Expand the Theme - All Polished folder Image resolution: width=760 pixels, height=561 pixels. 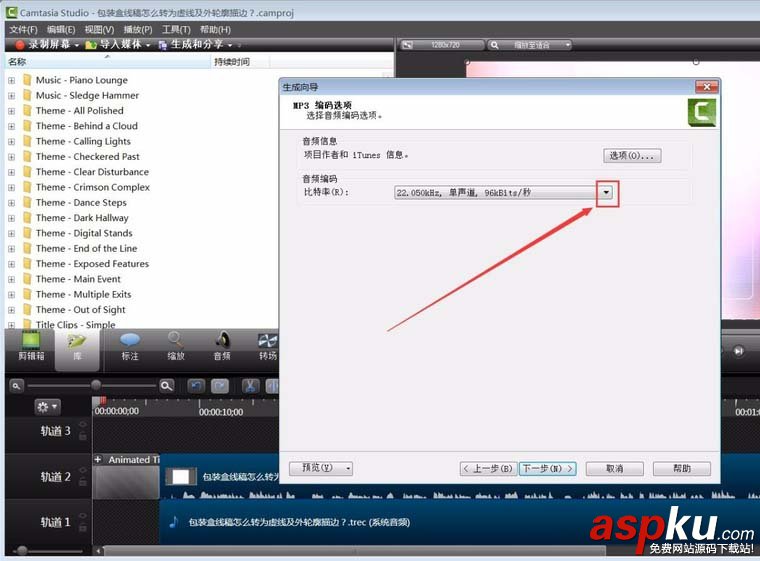12,111
